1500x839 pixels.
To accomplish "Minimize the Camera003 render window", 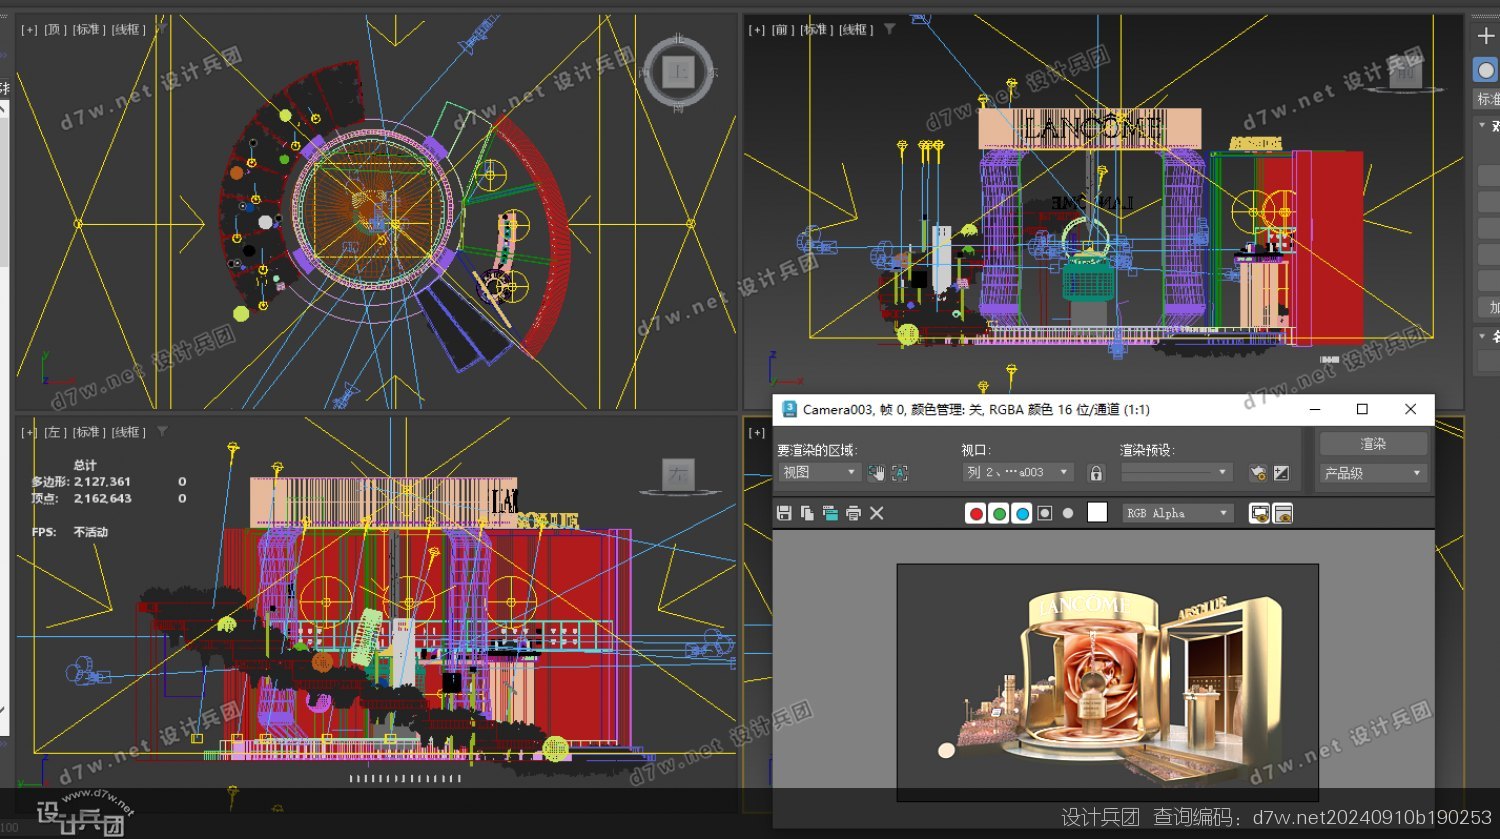I will [1315, 409].
